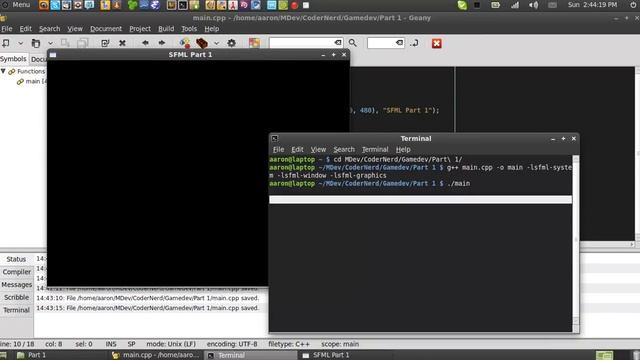The height and width of the screenshot is (360, 640).
Task: Focus the Go to line field
Action: tap(382, 43)
